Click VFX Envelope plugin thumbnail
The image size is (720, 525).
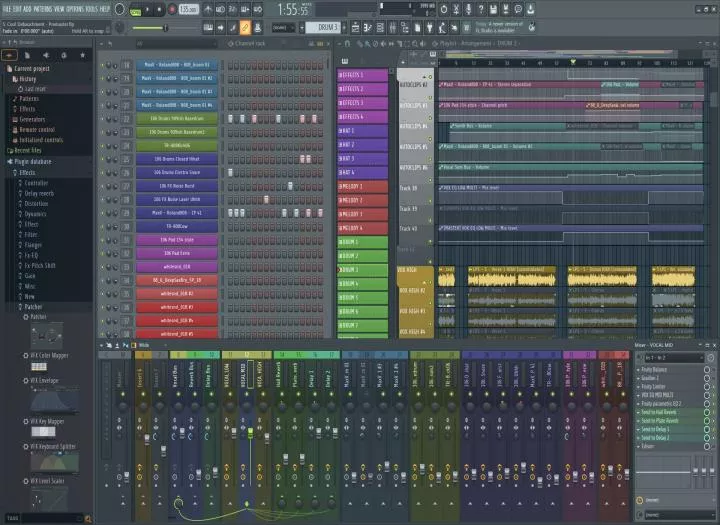tap(54, 400)
